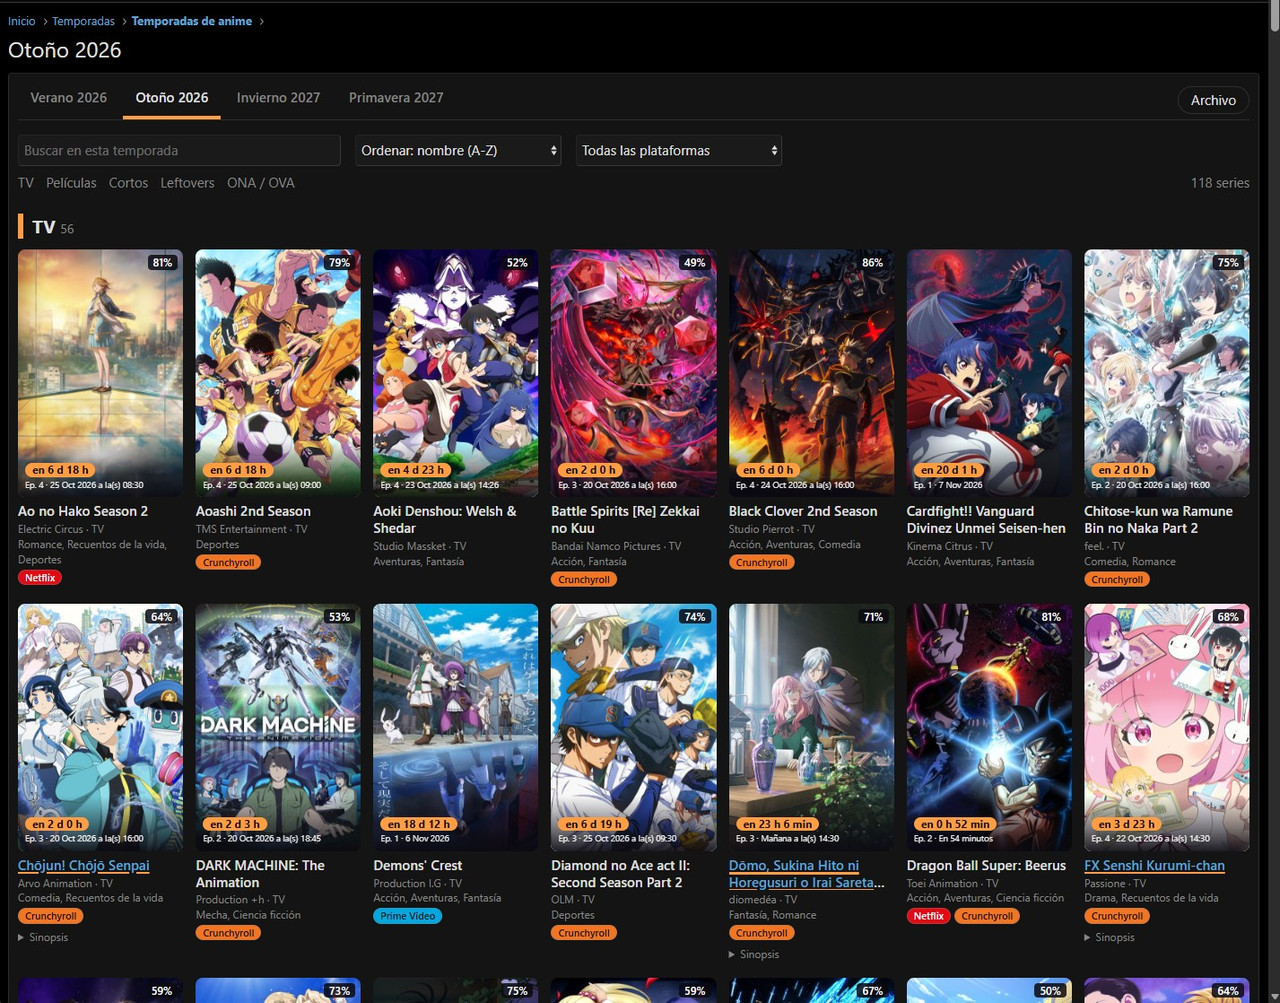The width and height of the screenshot is (1280, 1003).
Task: Go to the Invierno 2027 tab
Action: pyautogui.click(x=279, y=98)
